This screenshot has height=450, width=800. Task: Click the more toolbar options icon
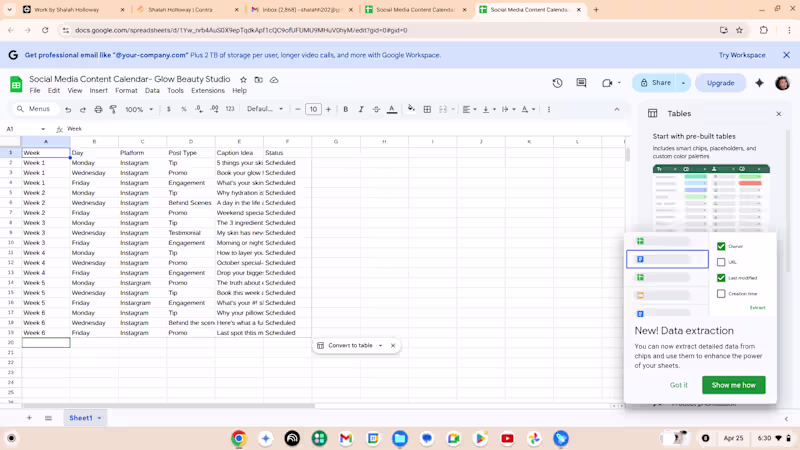coord(548,109)
